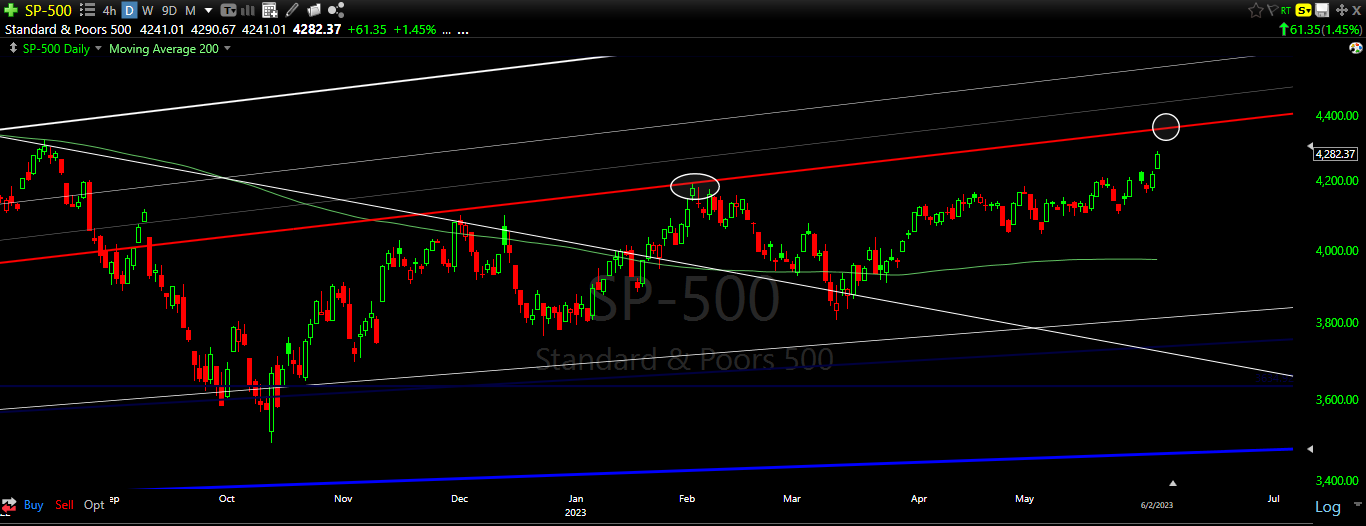The width and height of the screenshot is (1366, 526).
Task: Click the RT real-time data indicator
Action: pyautogui.click(x=1285, y=9)
